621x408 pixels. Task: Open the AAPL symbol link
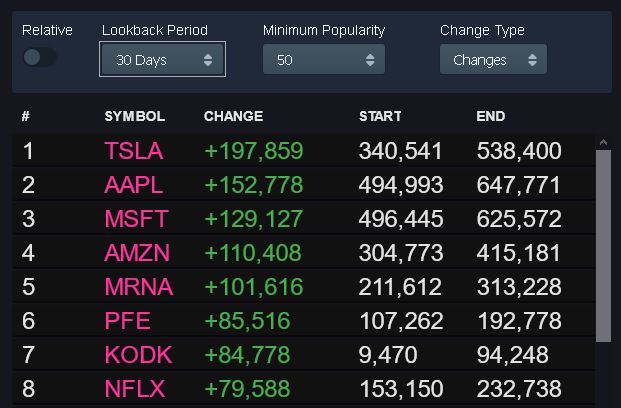point(133,185)
